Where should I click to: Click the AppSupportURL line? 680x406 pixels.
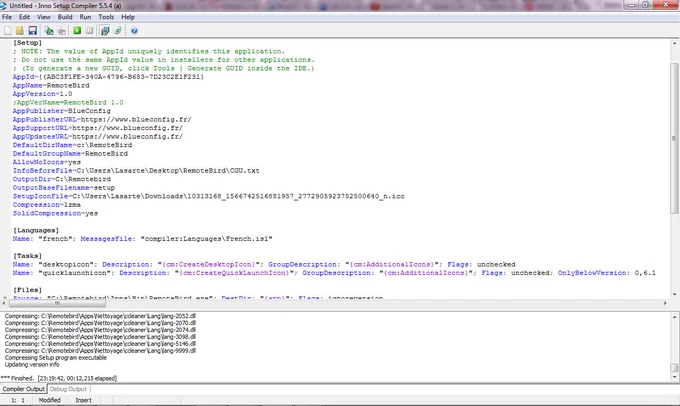tap(98, 128)
